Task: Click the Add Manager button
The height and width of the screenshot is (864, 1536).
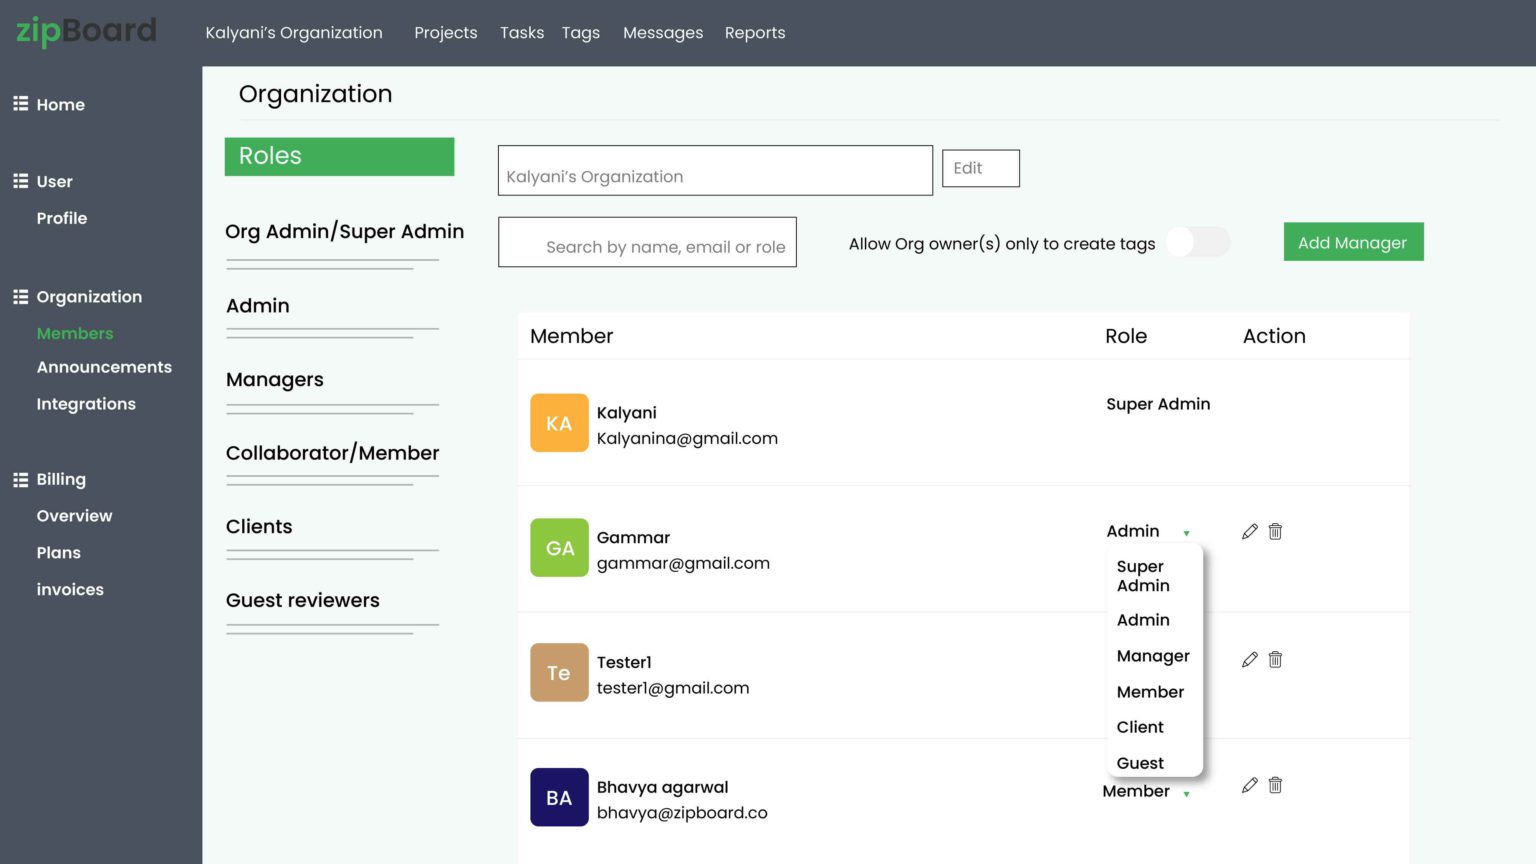Action: click(x=1353, y=241)
